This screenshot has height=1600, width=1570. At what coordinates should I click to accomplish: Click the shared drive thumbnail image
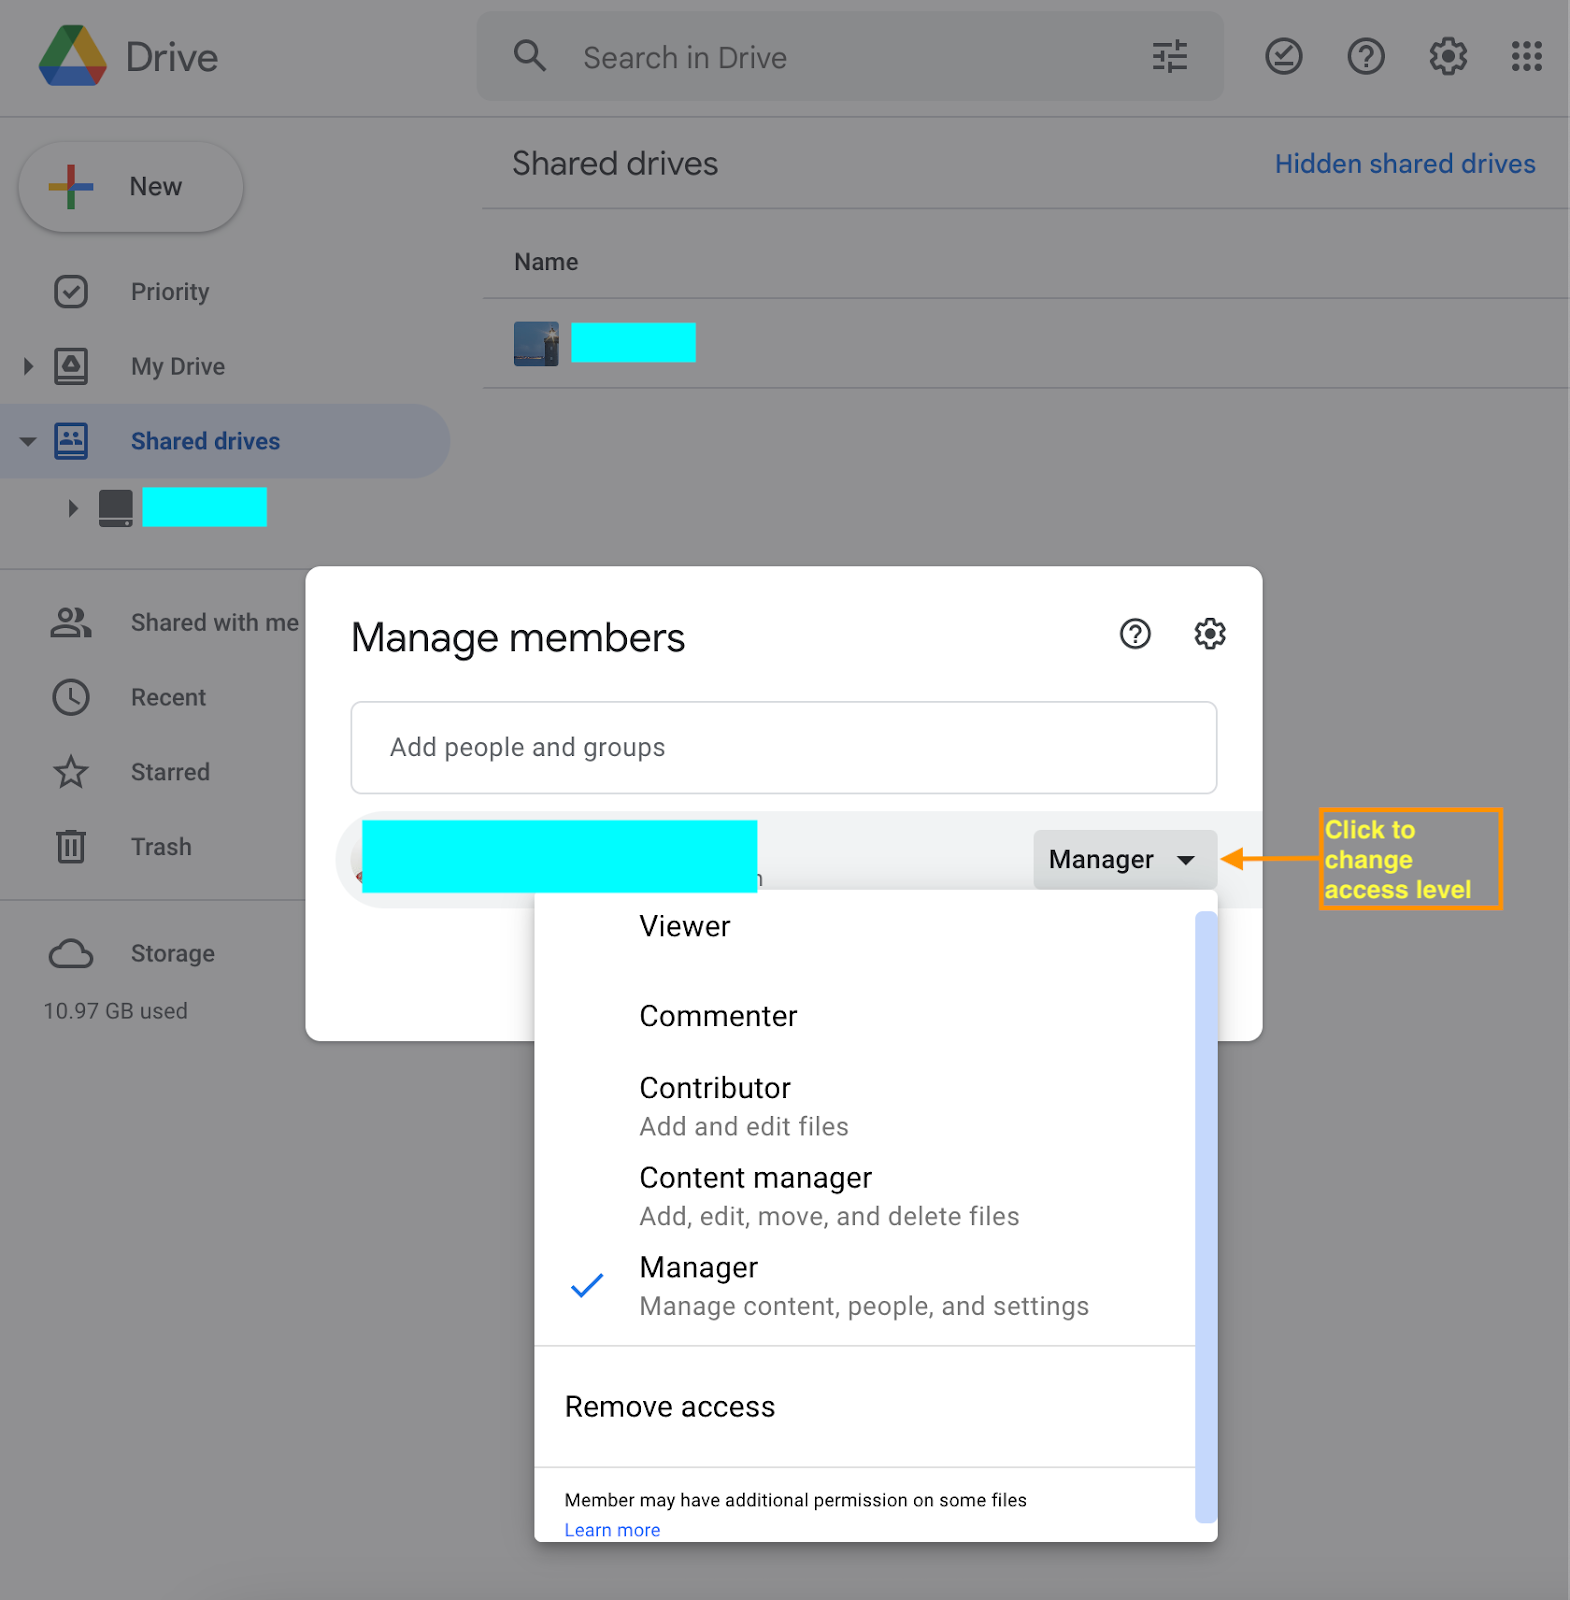click(x=536, y=344)
